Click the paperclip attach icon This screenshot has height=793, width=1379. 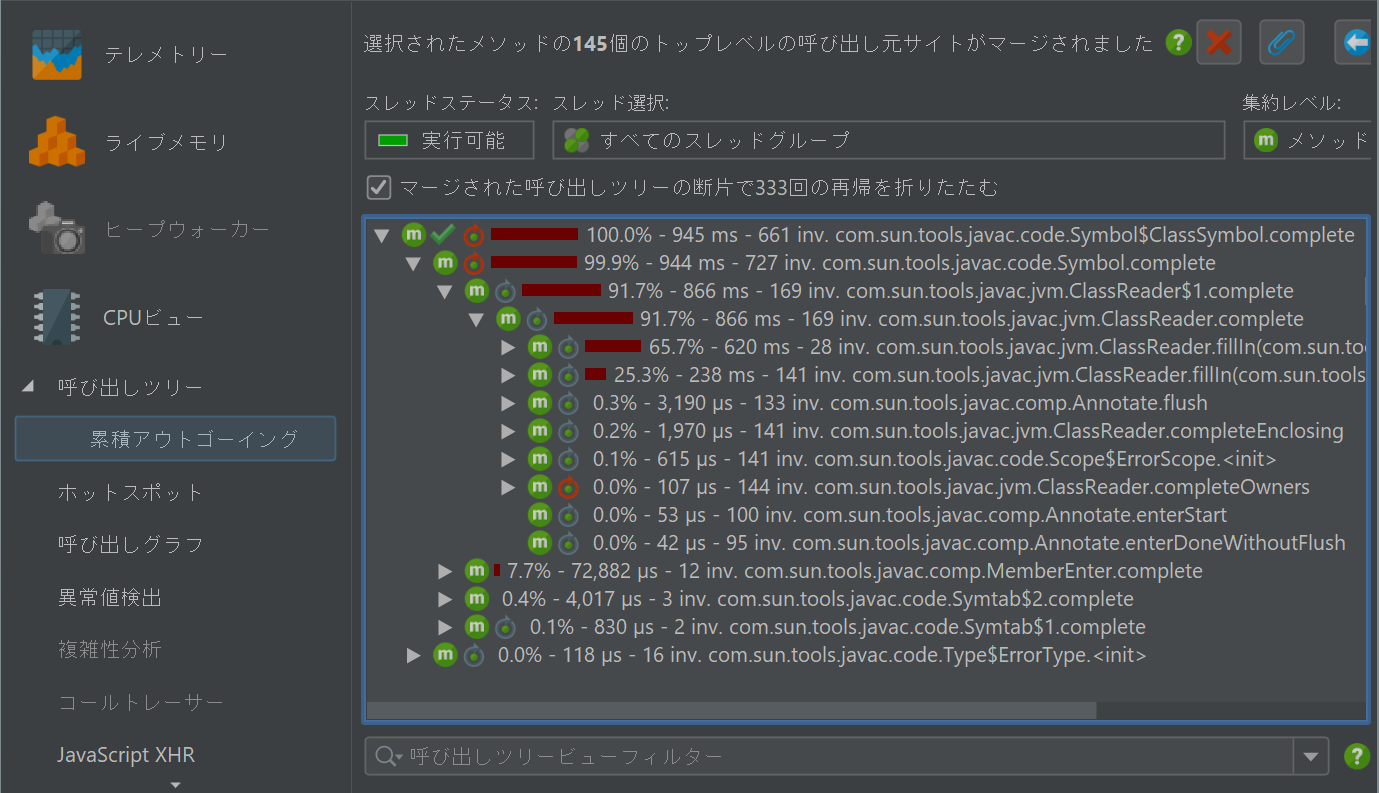(x=1281, y=42)
